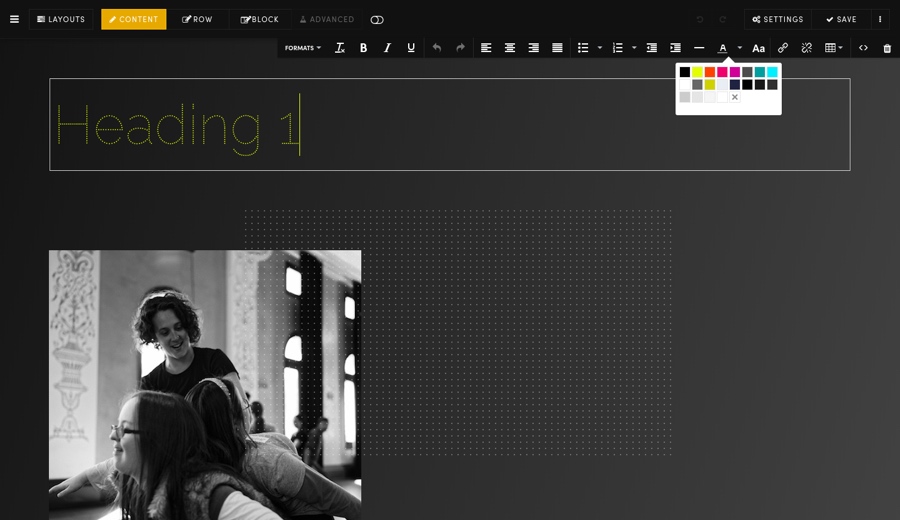900x520 pixels.
Task: Open the Formats dropdown
Action: coord(303,48)
